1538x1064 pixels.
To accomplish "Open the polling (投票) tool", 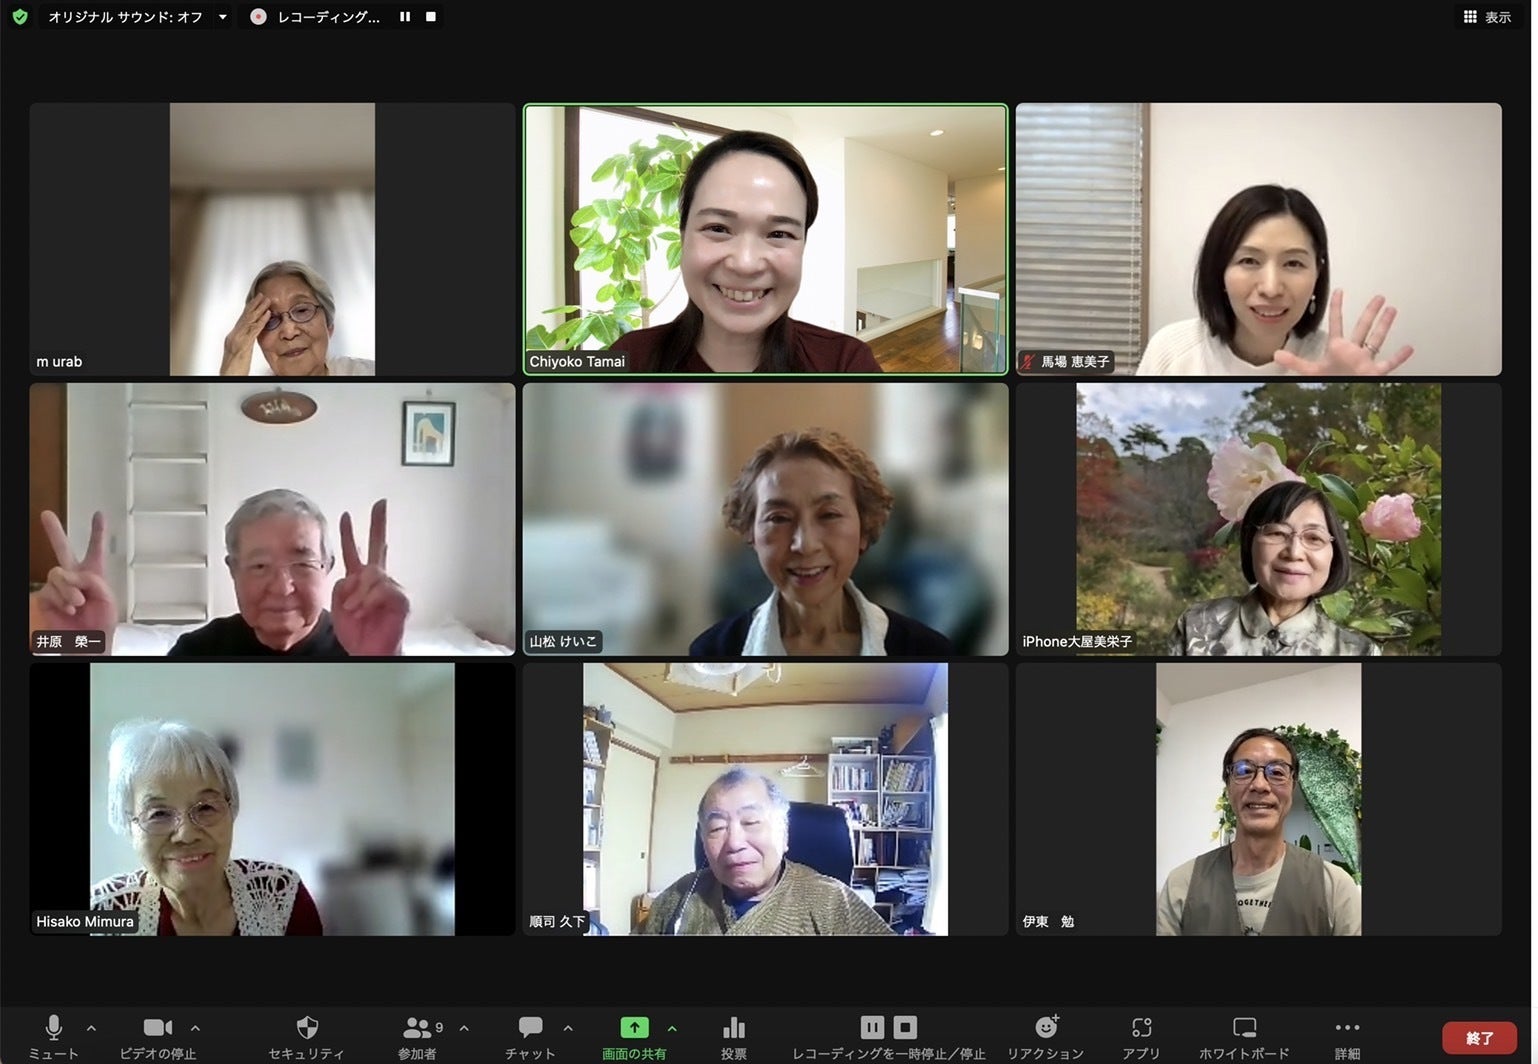I will click(x=733, y=1028).
